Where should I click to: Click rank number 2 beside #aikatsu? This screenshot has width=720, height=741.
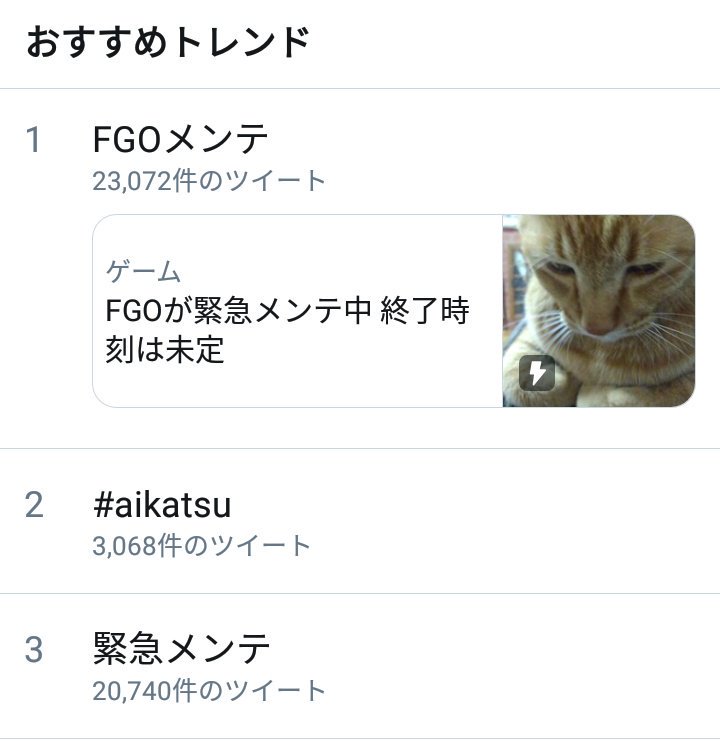(34, 505)
